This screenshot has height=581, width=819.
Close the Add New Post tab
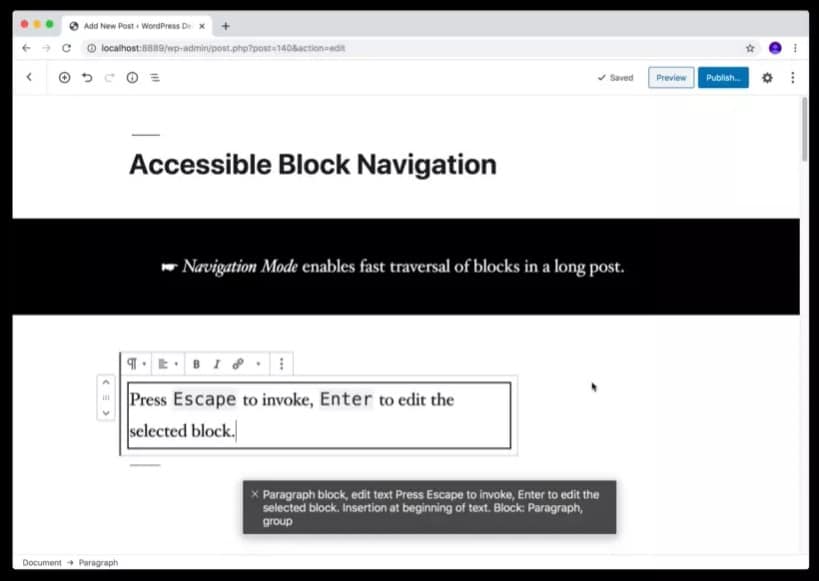pos(202,26)
